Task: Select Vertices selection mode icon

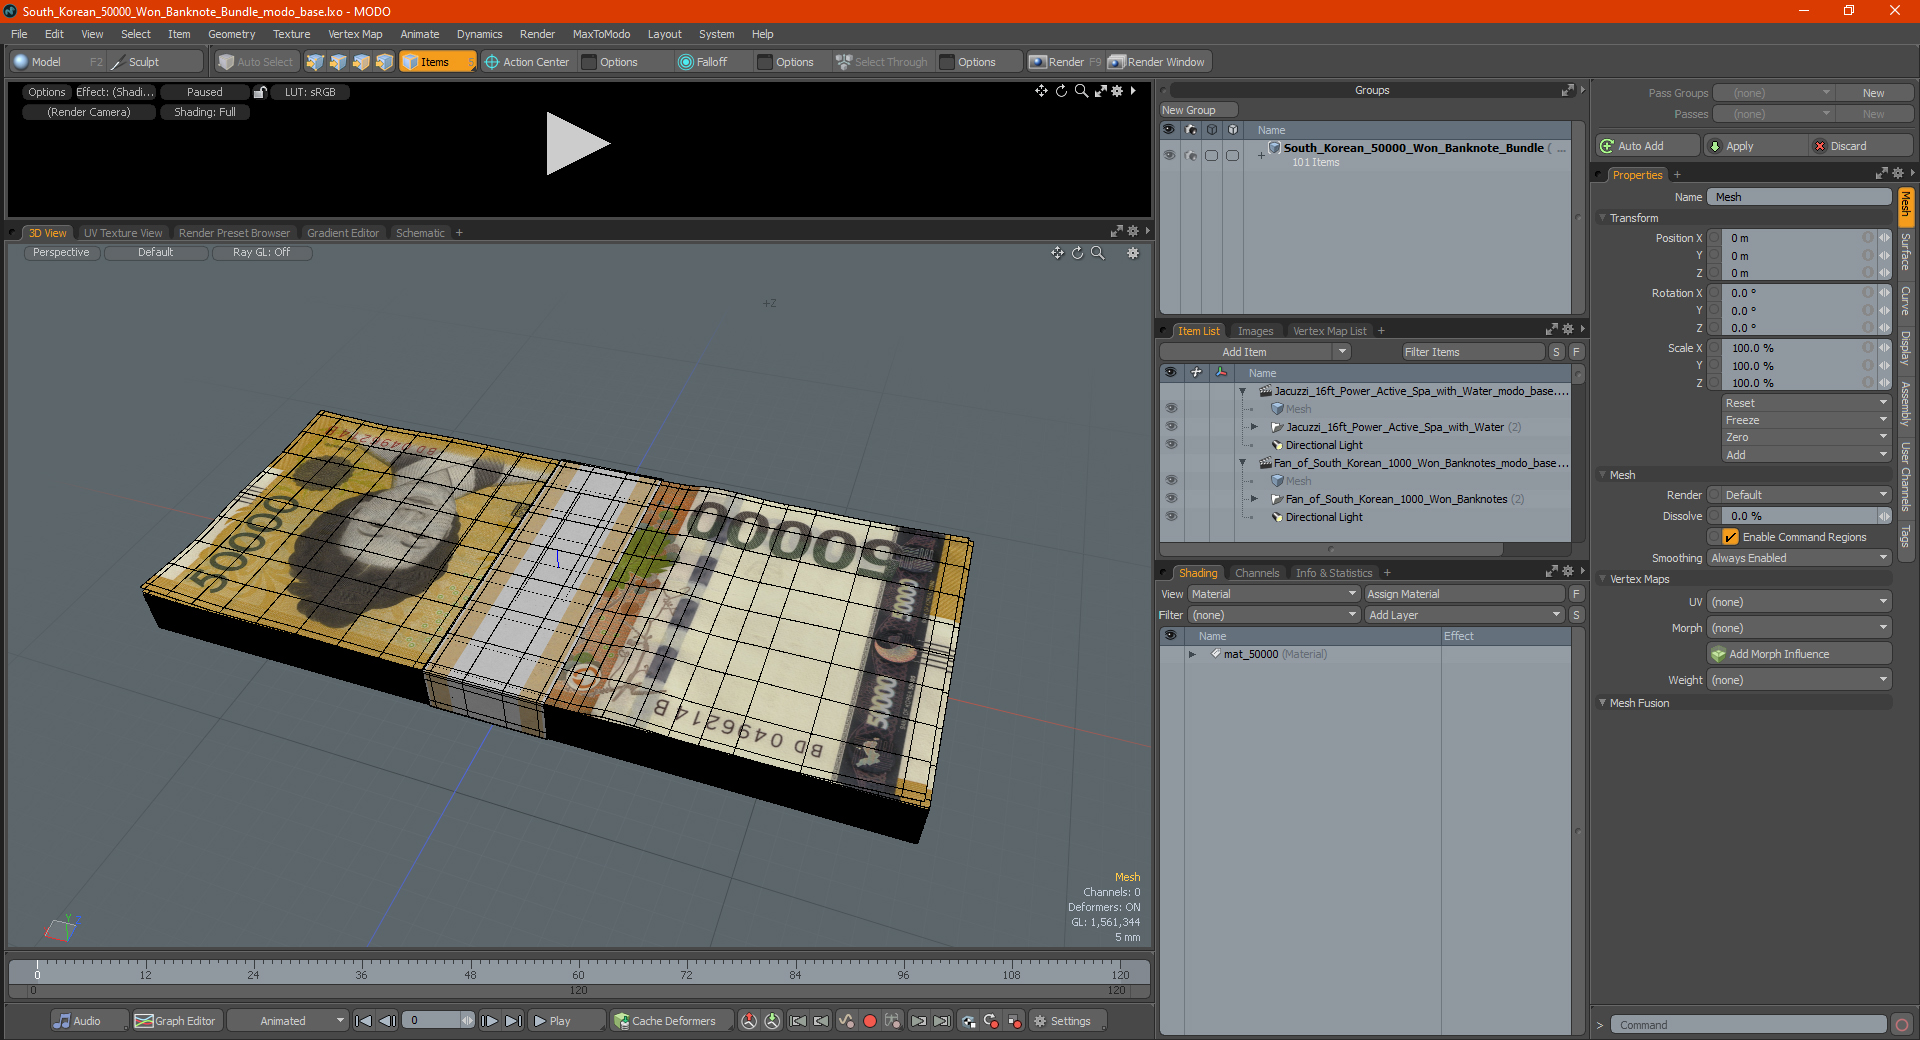Action: pos(315,62)
